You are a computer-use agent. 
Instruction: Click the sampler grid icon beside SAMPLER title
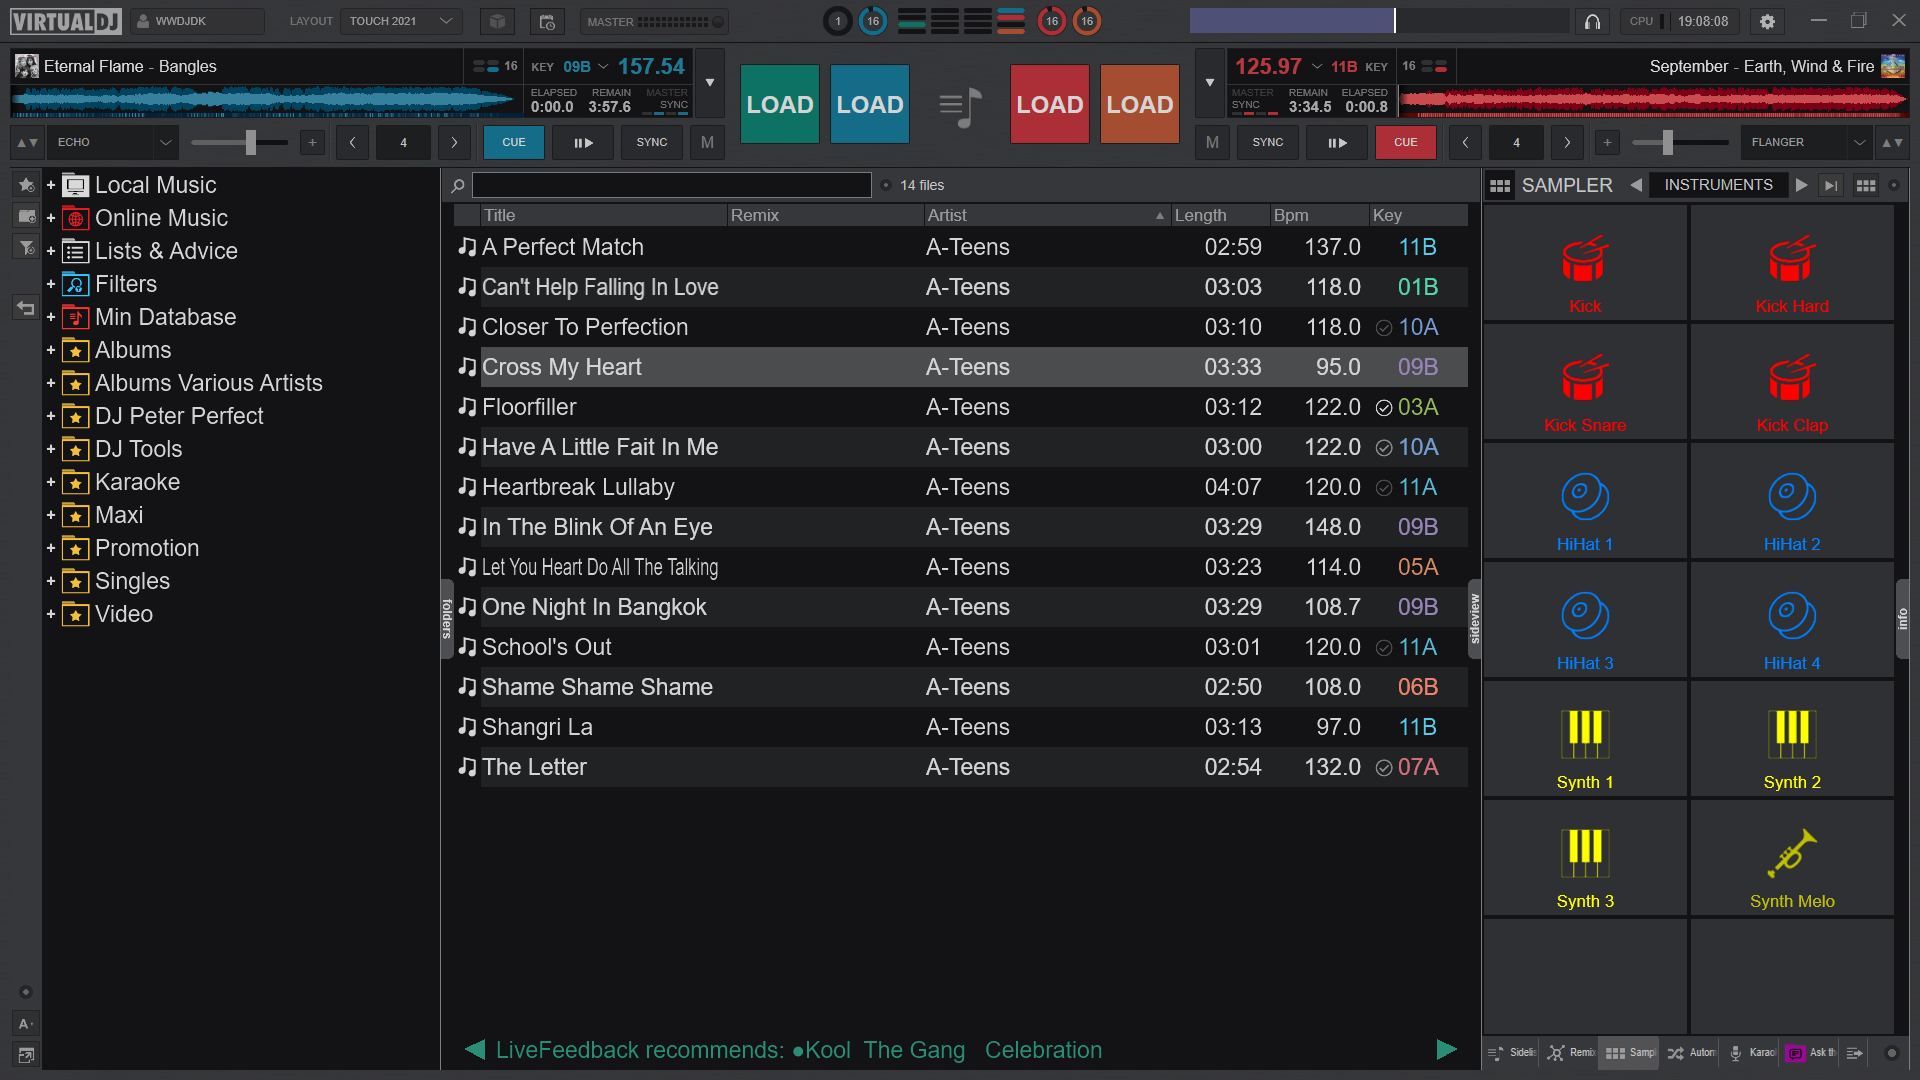point(1499,185)
